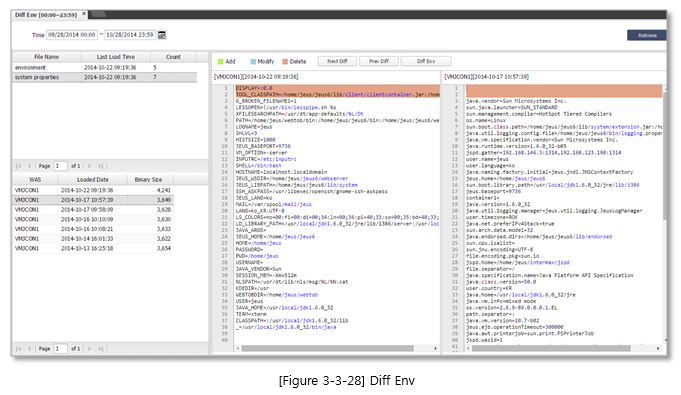Click left pane scroll-left arrow

coord(238,349)
